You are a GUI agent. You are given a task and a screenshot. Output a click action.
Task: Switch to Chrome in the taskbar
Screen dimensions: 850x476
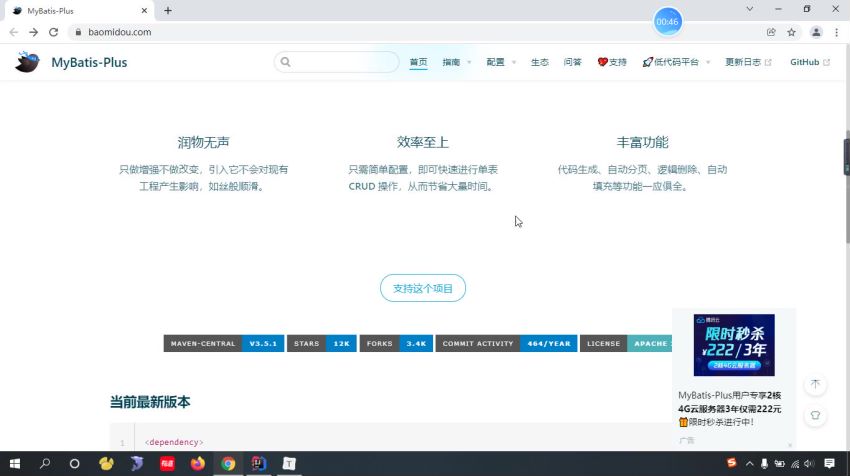228,464
